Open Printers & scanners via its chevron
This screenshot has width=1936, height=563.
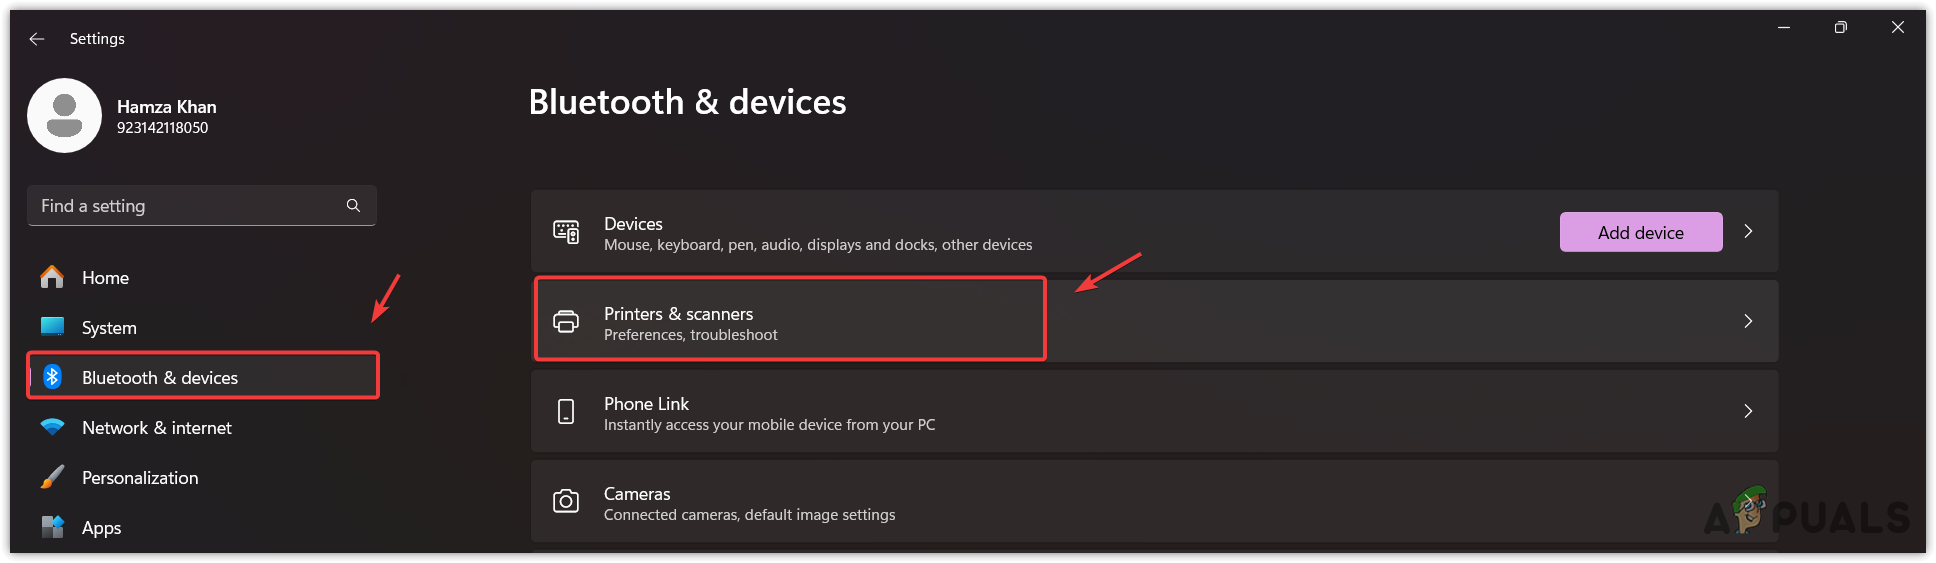point(1748,321)
